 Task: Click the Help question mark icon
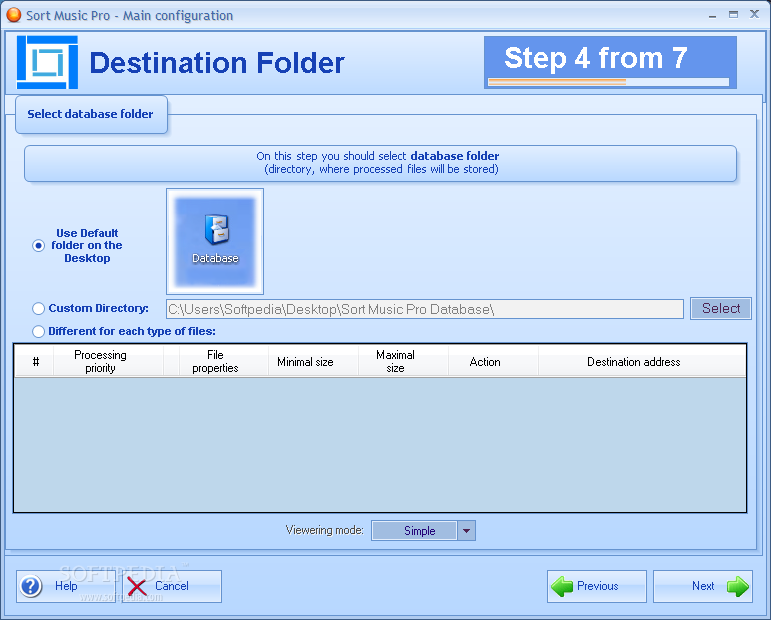[31, 586]
